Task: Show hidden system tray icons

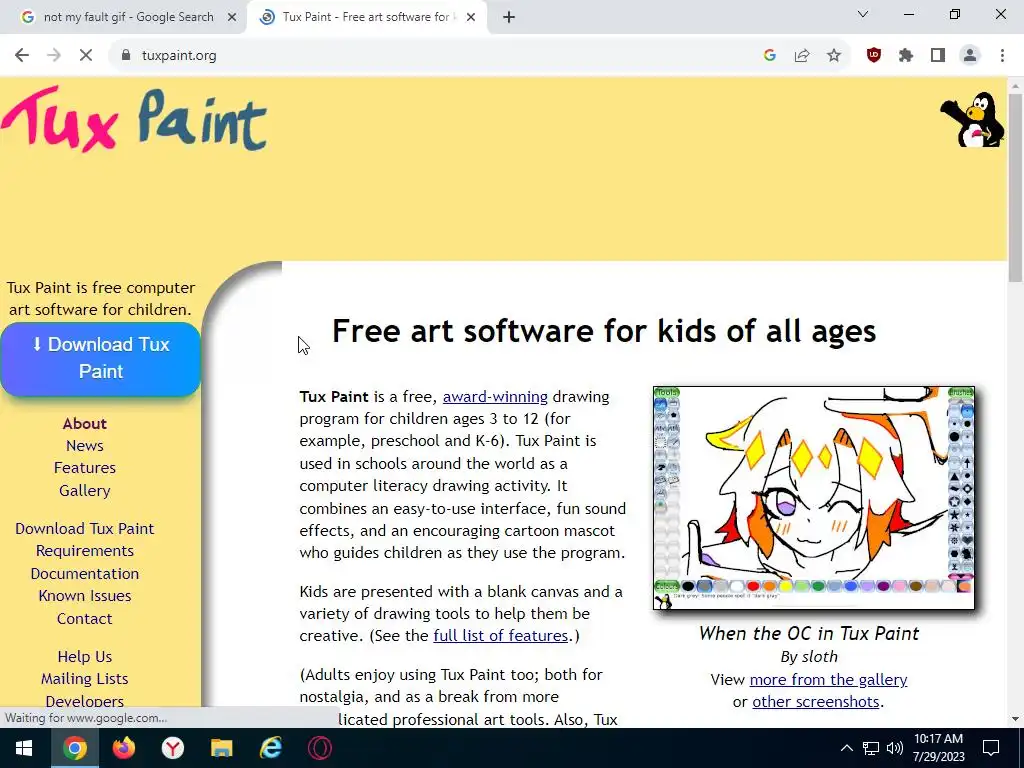Action: [x=846, y=748]
